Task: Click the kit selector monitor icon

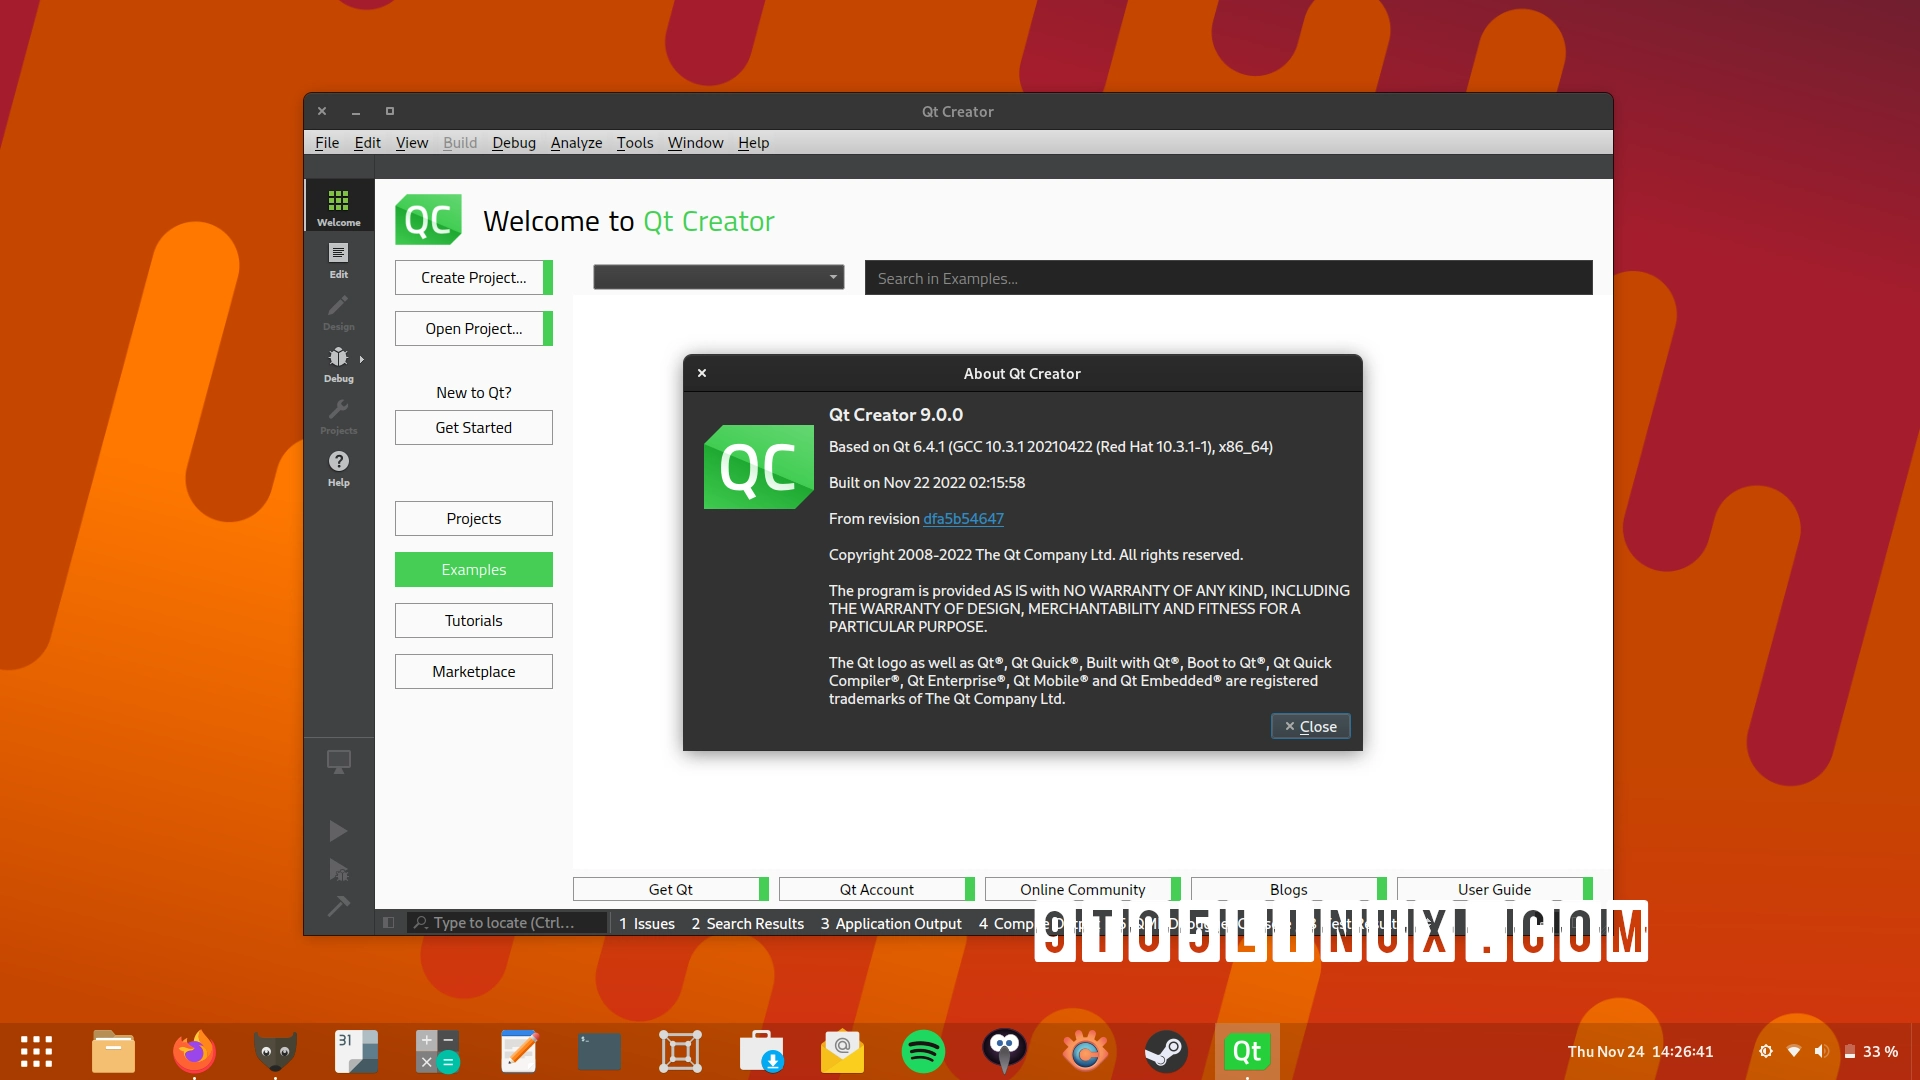Action: point(338,762)
